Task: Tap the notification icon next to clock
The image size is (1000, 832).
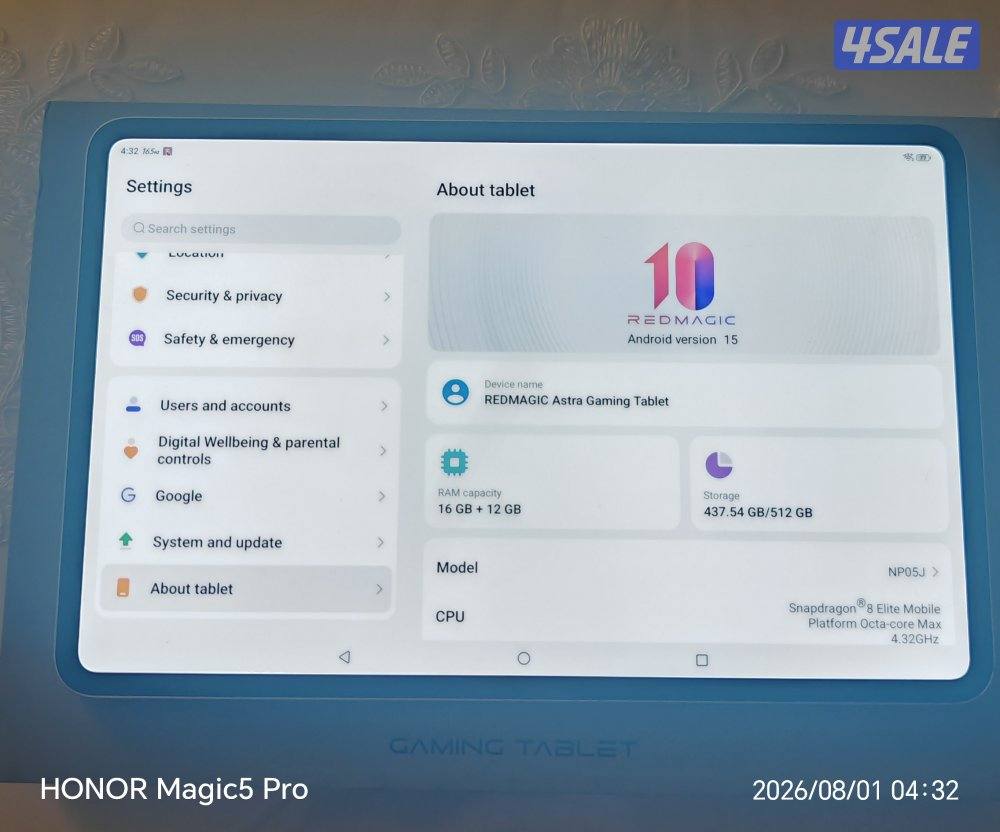Action: (168, 151)
